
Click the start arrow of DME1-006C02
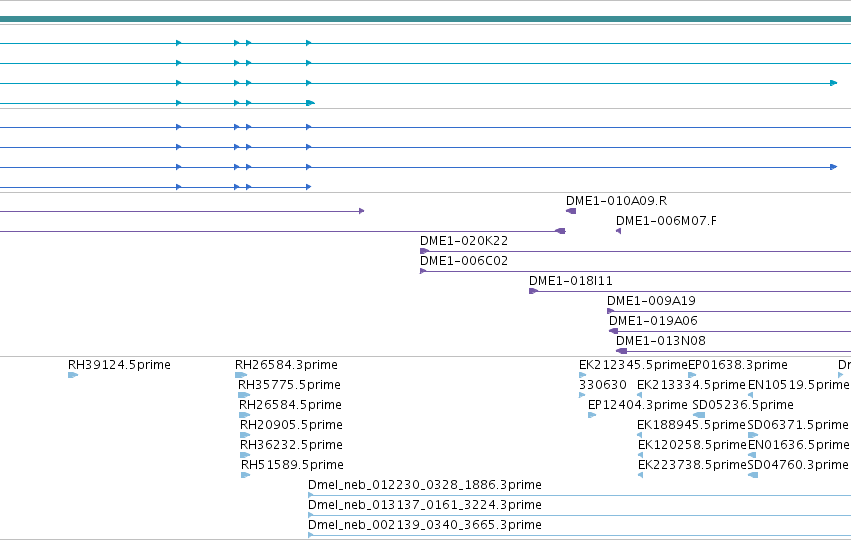coord(423,271)
